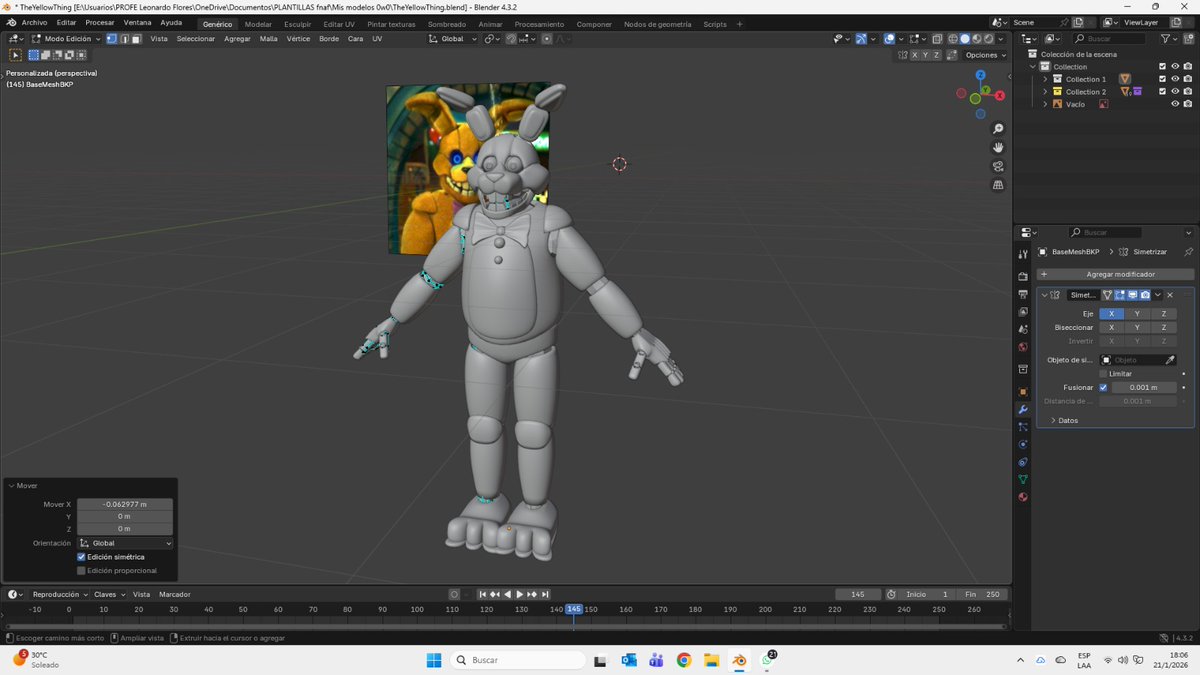Image resolution: width=1200 pixels, height=675 pixels.
Task: Open the Particles properties tab icon
Action: point(1023,427)
